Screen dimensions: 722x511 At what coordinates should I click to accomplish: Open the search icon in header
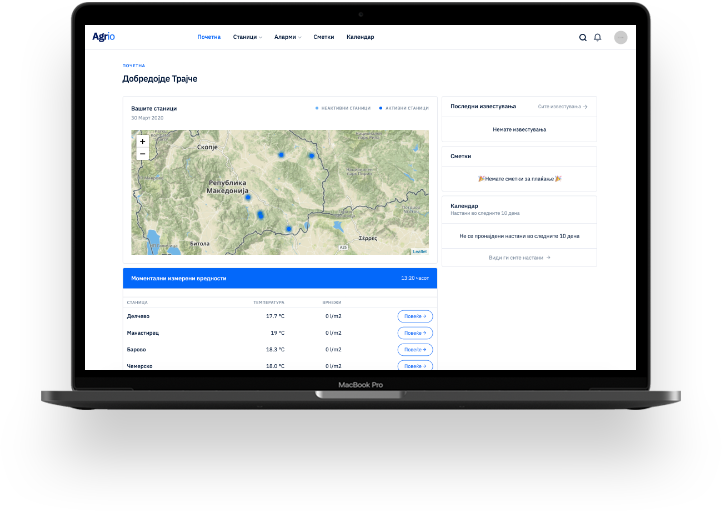pos(583,37)
